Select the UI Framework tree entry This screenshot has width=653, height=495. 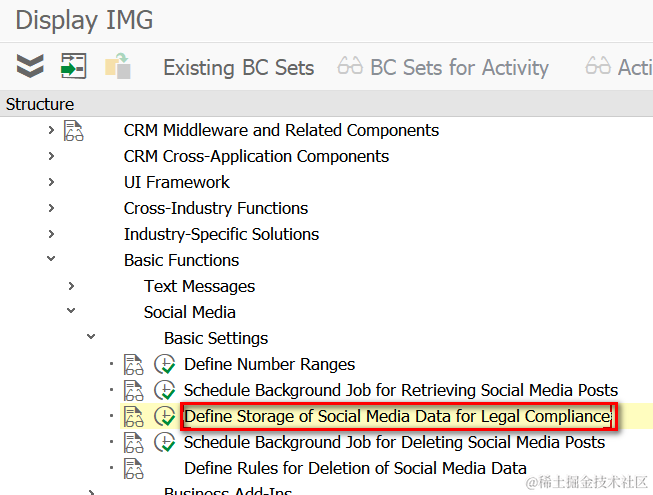point(177,182)
